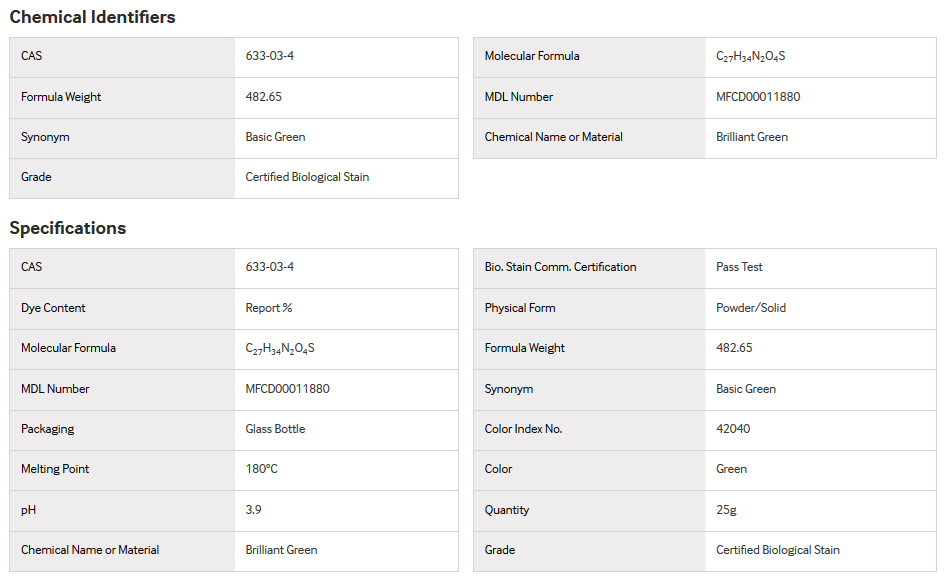Select CAS number 633-03-4 under Chemical Identifiers

tap(270, 56)
